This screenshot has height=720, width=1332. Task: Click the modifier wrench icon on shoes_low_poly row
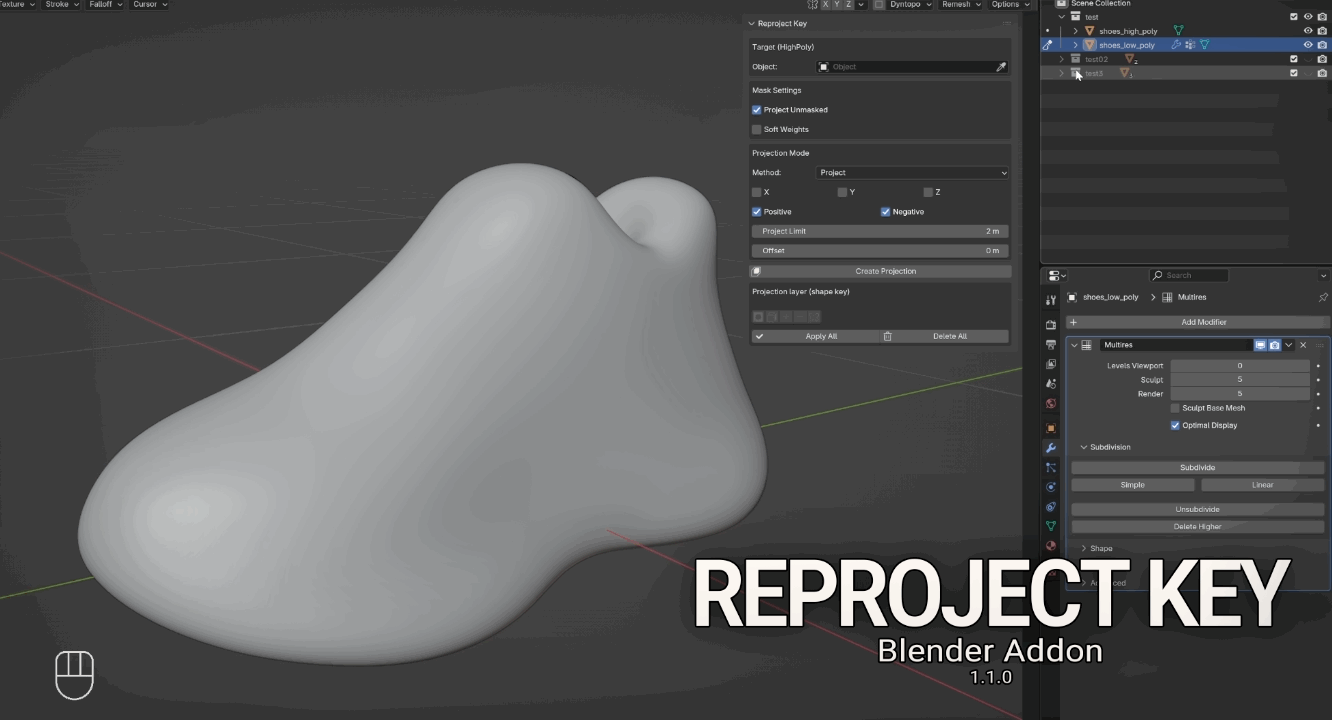[1177, 45]
